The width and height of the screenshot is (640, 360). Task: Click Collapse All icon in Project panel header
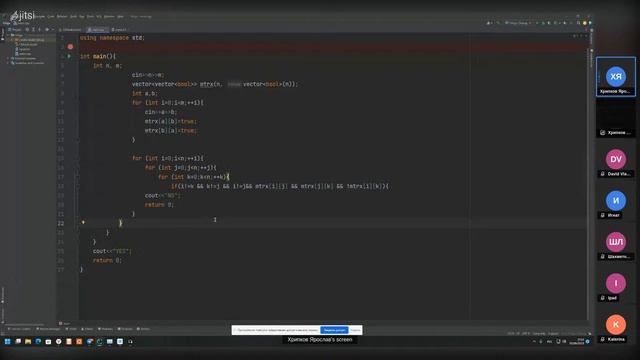point(40,30)
